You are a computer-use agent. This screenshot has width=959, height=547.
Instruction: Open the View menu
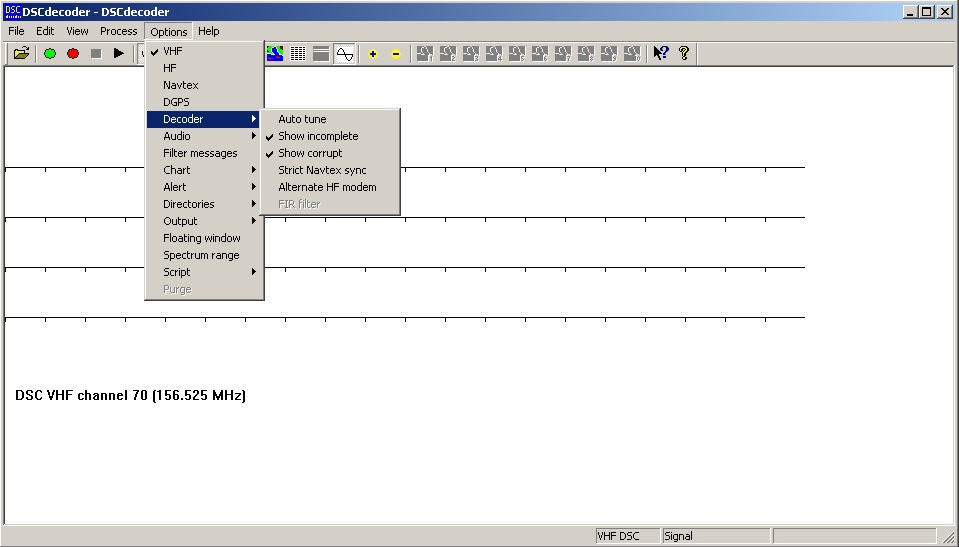click(77, 31)
